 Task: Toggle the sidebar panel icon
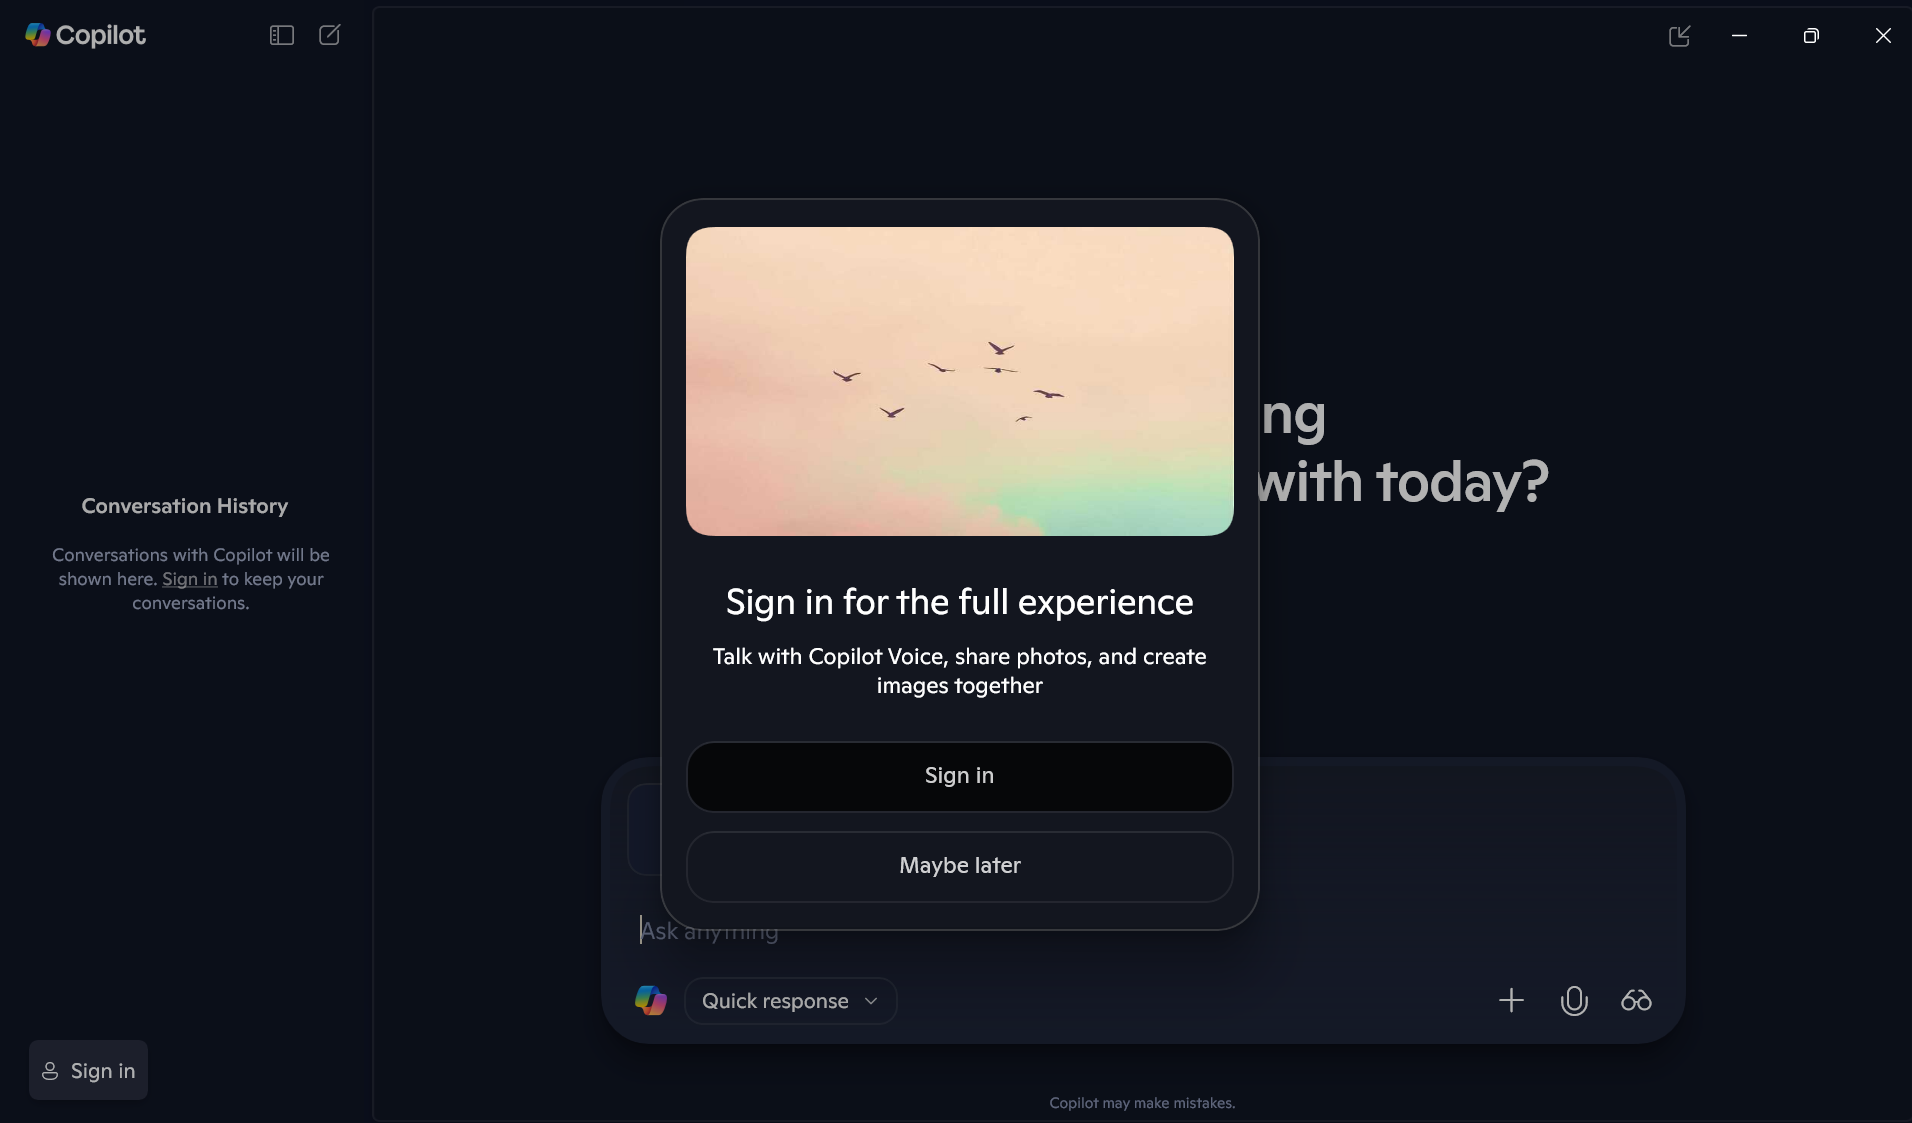pos(281,35)
